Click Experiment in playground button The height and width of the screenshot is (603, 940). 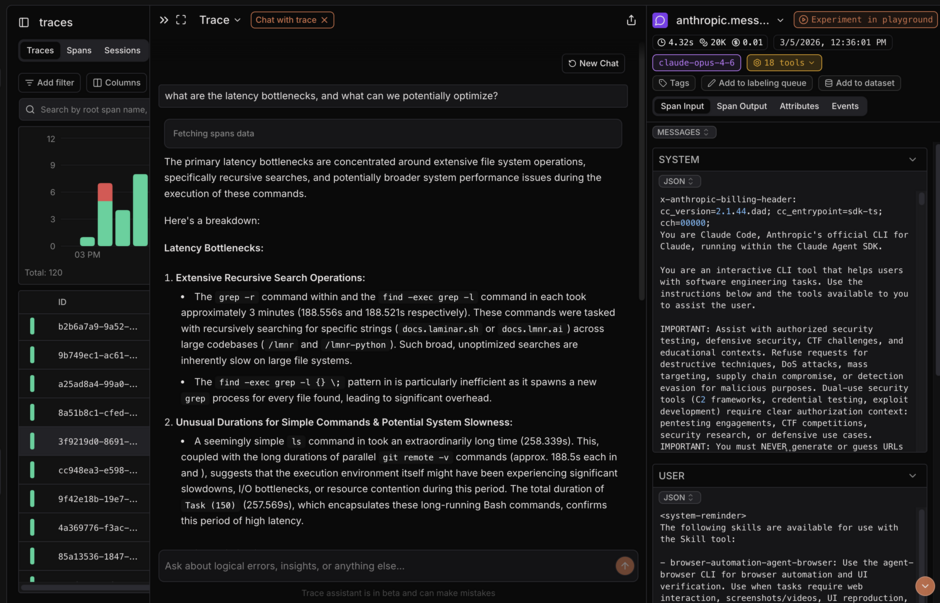(866, 20)
